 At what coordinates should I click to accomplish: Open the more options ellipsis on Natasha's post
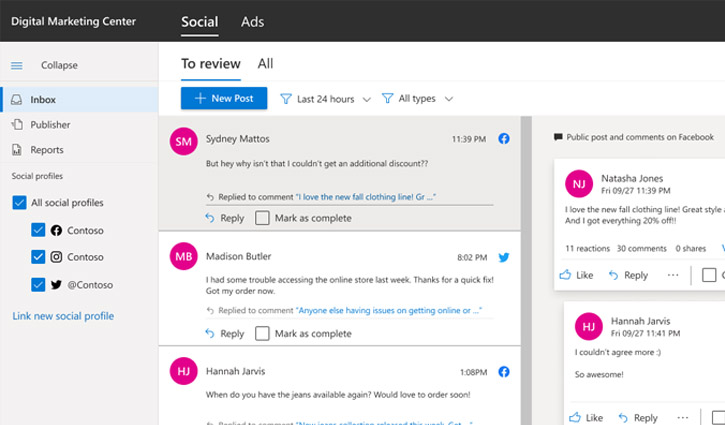673,275
